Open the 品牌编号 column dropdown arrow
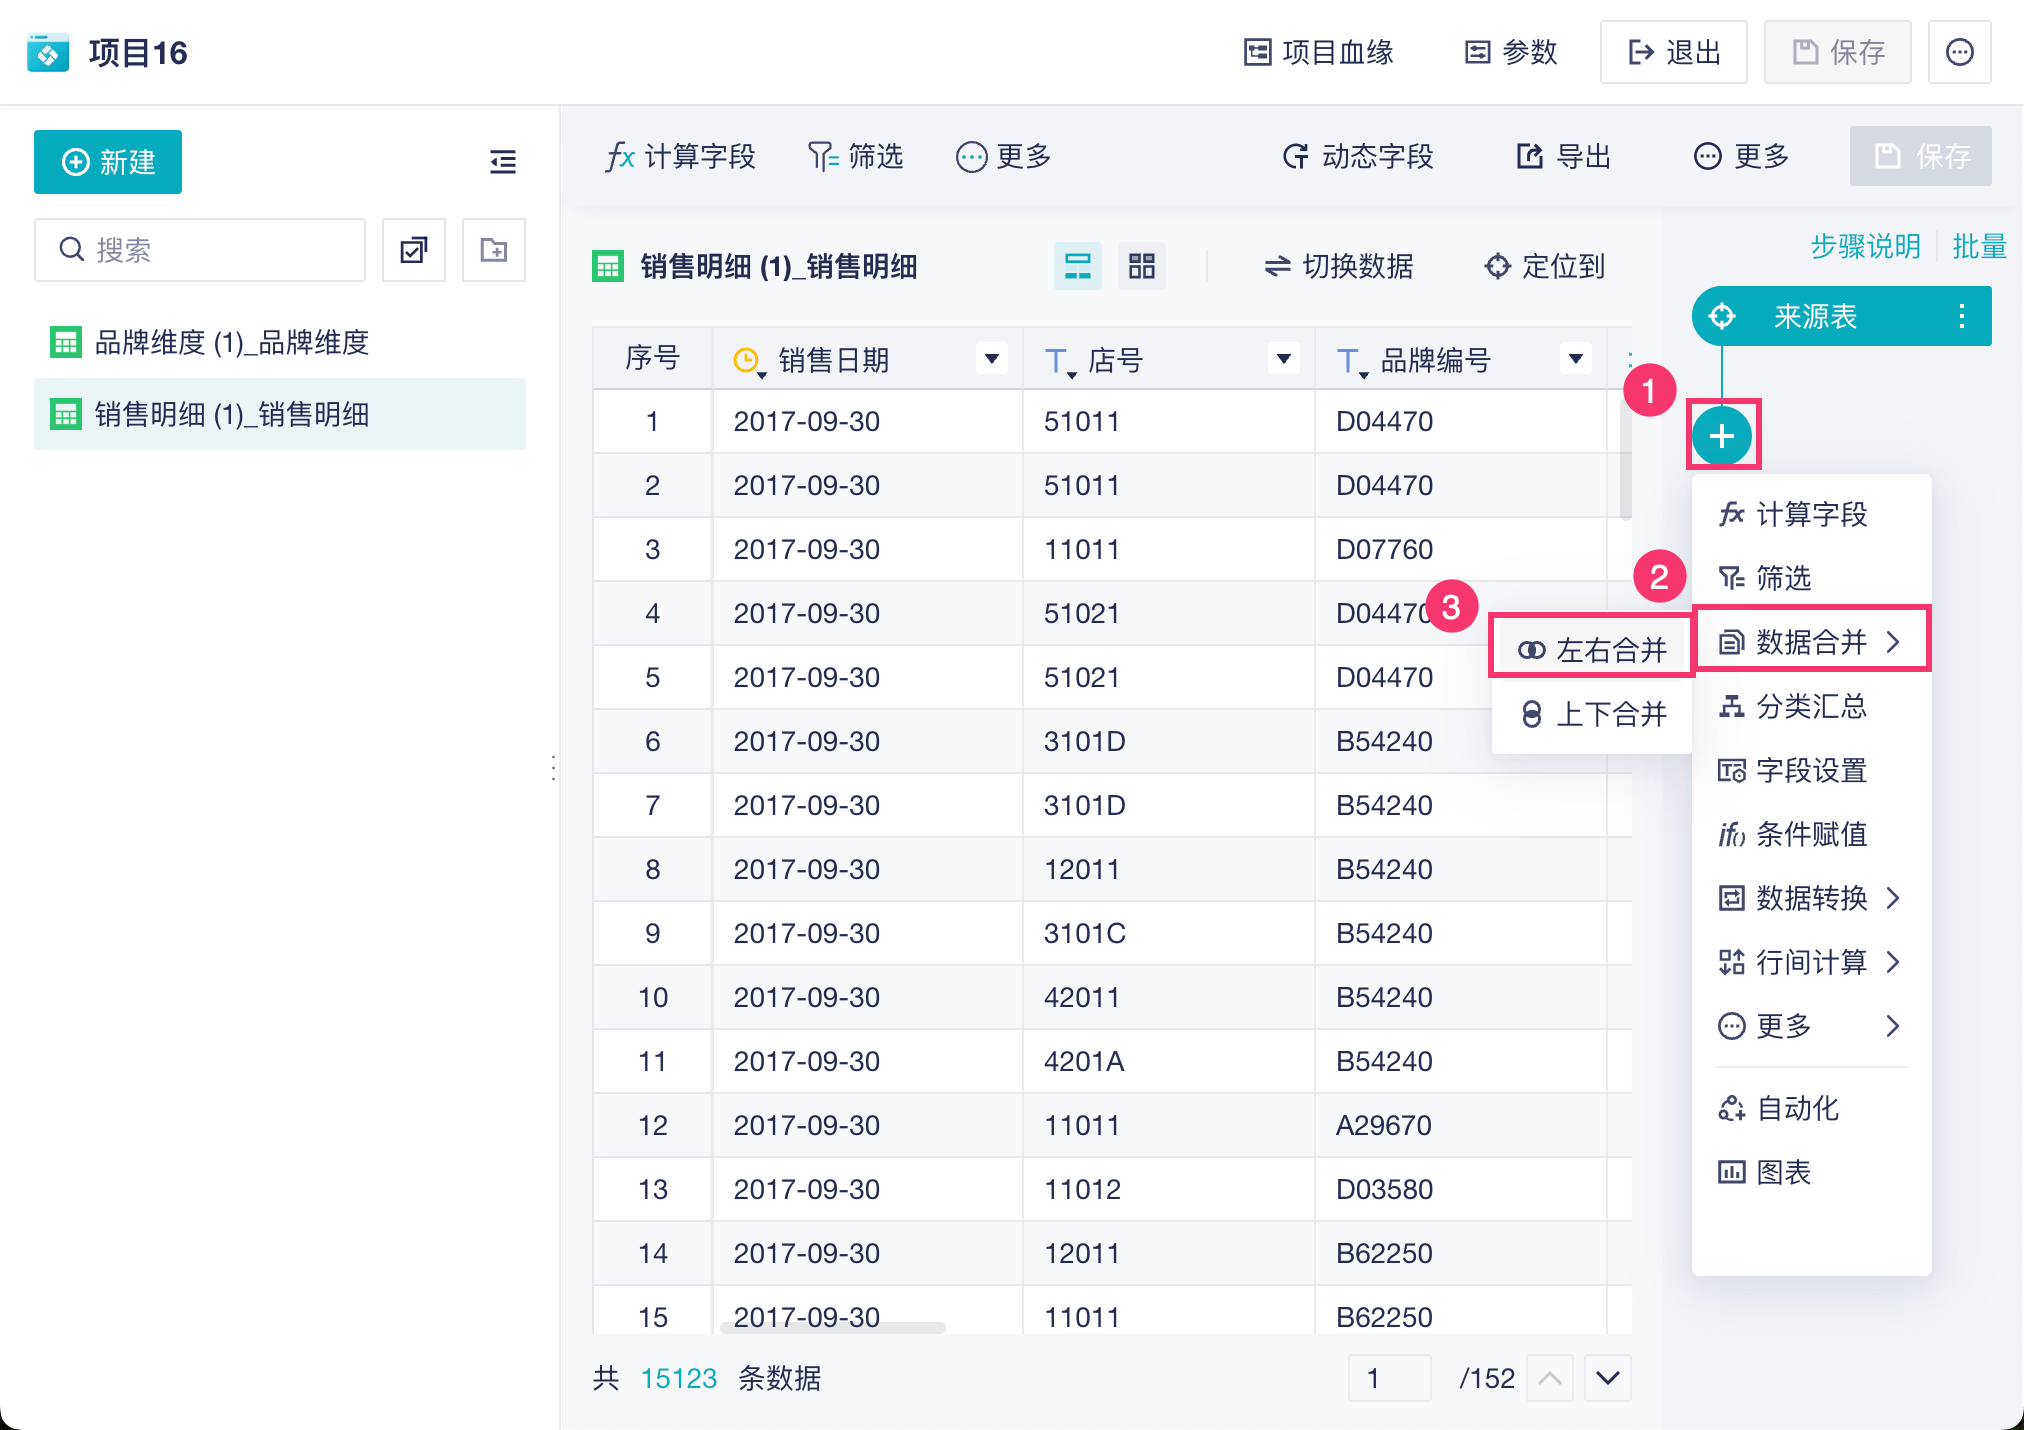The image size is (2024, 1430). tap(1575, 359)
